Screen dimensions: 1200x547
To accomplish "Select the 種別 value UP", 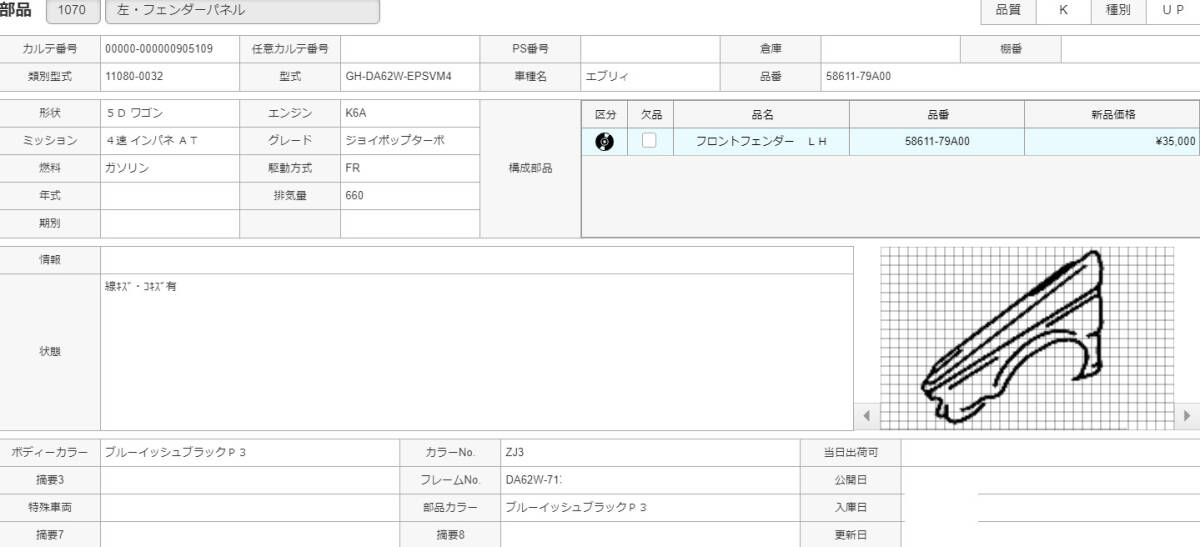I will click(x=1173, y=10).
